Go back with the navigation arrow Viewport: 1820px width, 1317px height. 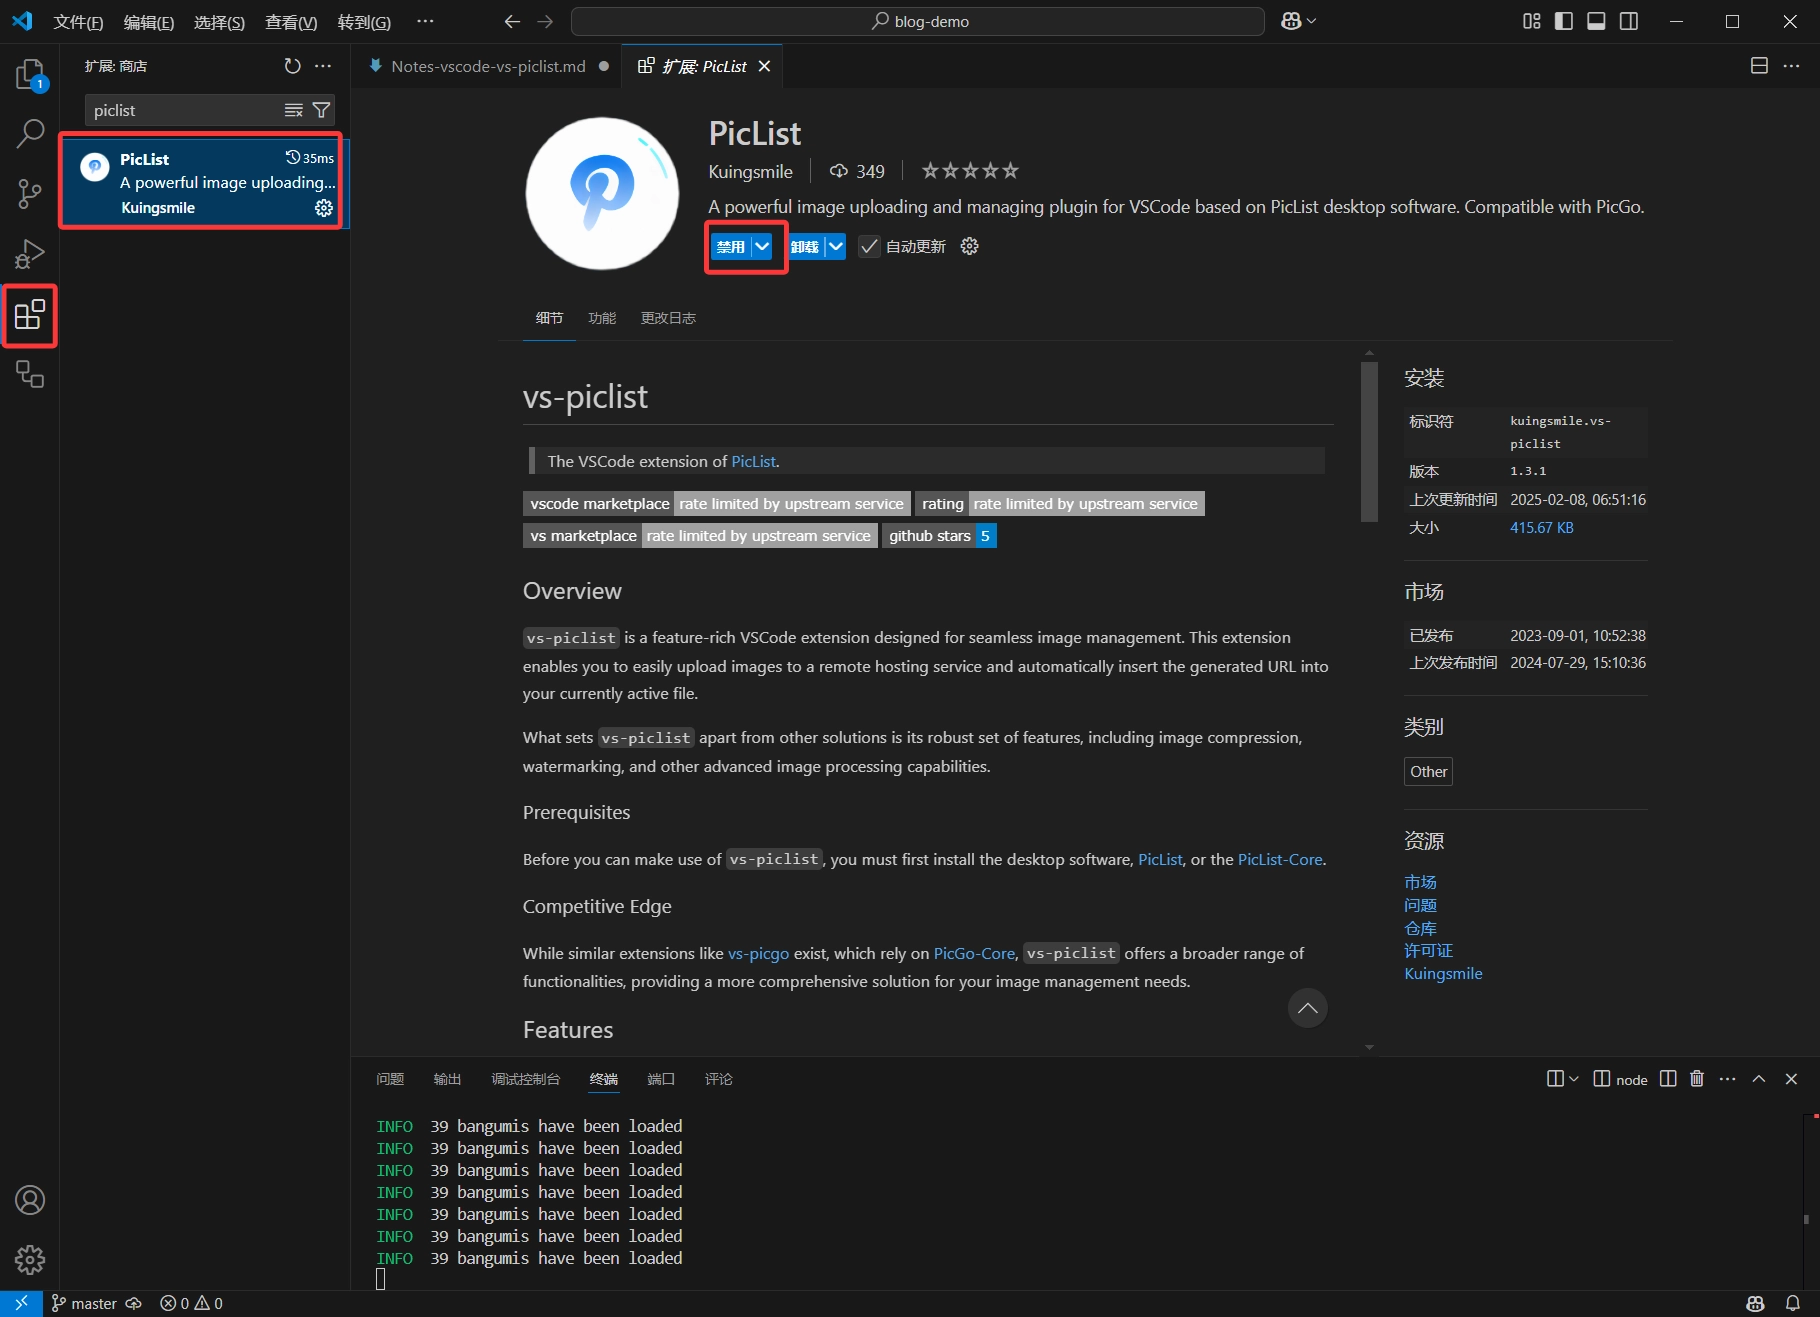tap(512, 21)
